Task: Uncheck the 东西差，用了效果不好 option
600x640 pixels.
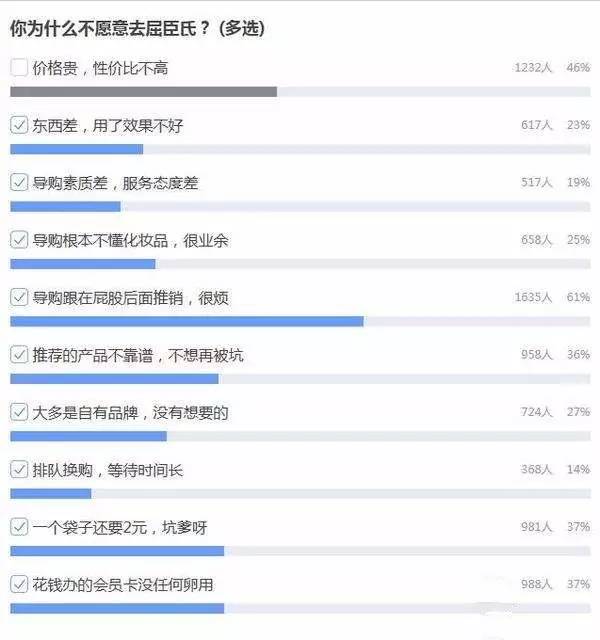Action: pos(19,126)
